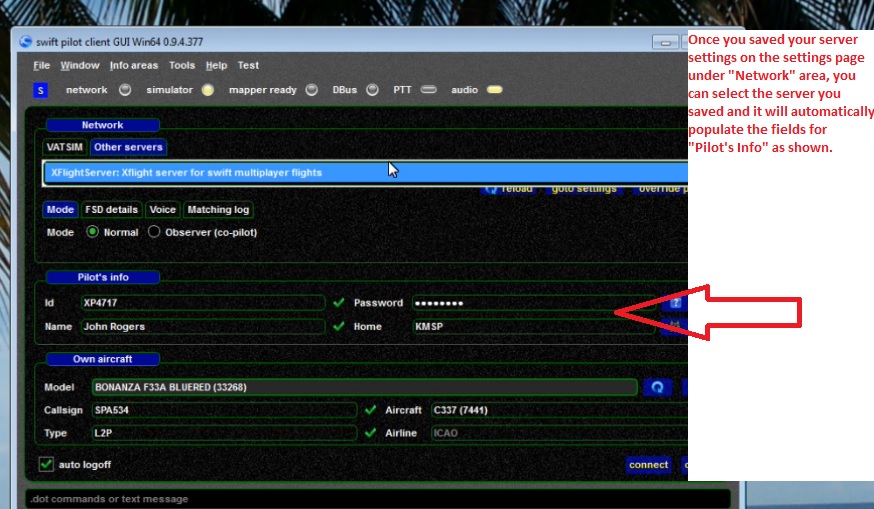Click the simulator status LED
The width and height of the screenshot is (874, 509).
207,90
